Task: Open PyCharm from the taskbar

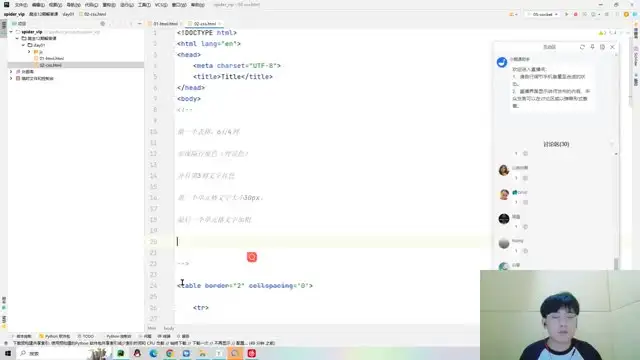Action: coord(121,353)
